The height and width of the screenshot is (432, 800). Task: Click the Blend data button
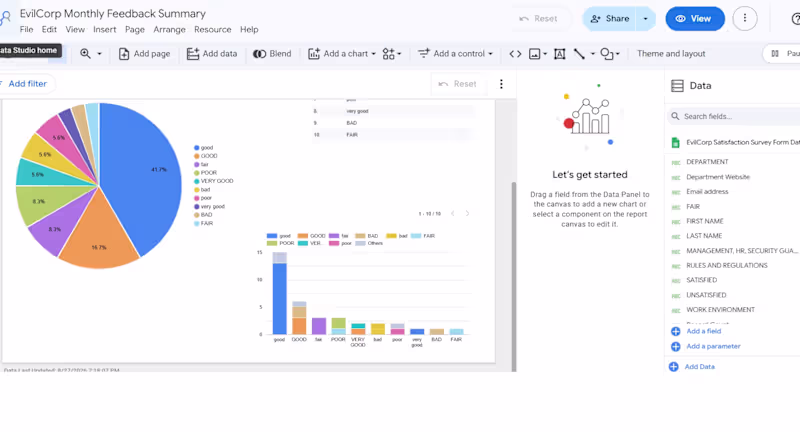point(272,54)
